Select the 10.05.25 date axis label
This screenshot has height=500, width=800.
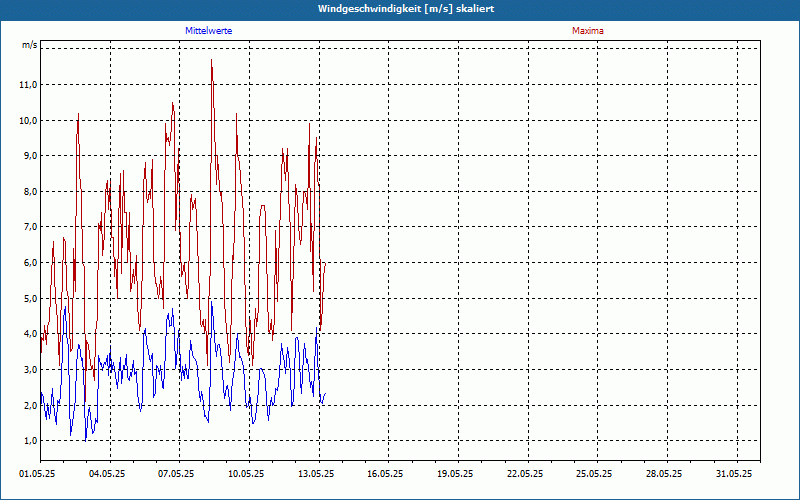pos(246,474)
